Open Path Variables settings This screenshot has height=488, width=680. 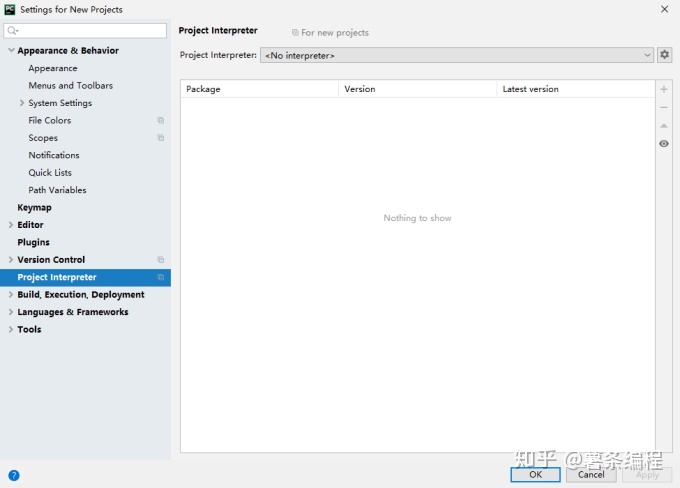pyautogui.click(x=57, y=190)
